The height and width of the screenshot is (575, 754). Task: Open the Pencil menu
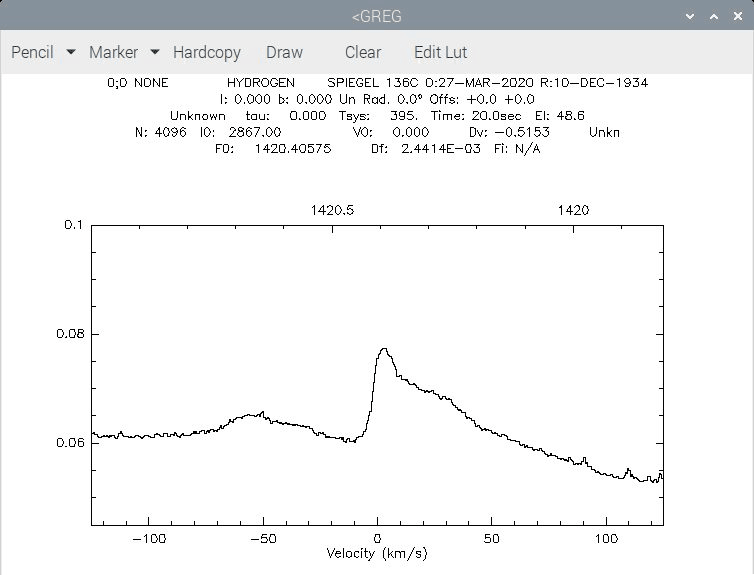click(32, 52)
